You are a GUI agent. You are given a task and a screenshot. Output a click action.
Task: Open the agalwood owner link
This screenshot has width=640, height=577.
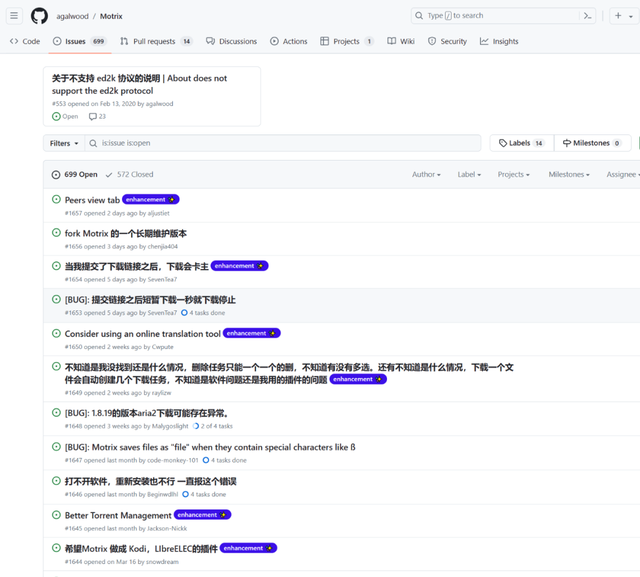[72, 16]
